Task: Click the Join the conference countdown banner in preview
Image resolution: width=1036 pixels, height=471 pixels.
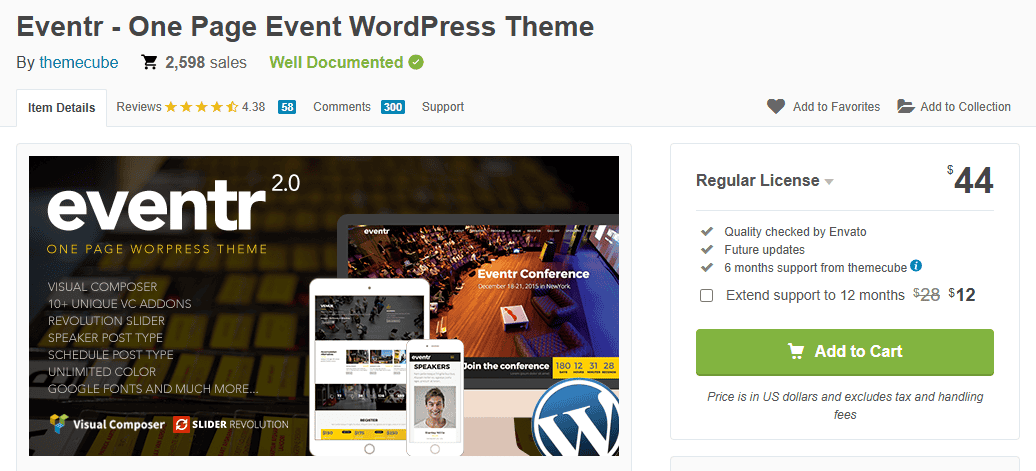Action: 542,367
